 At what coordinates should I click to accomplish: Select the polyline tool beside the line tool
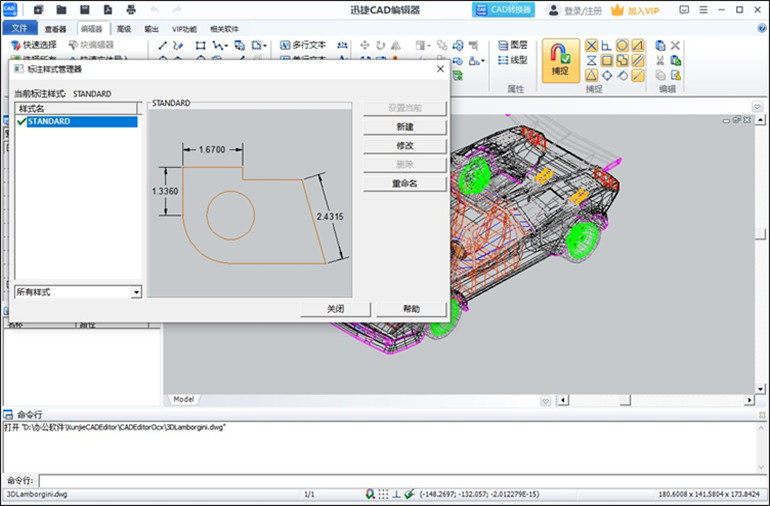178,46
